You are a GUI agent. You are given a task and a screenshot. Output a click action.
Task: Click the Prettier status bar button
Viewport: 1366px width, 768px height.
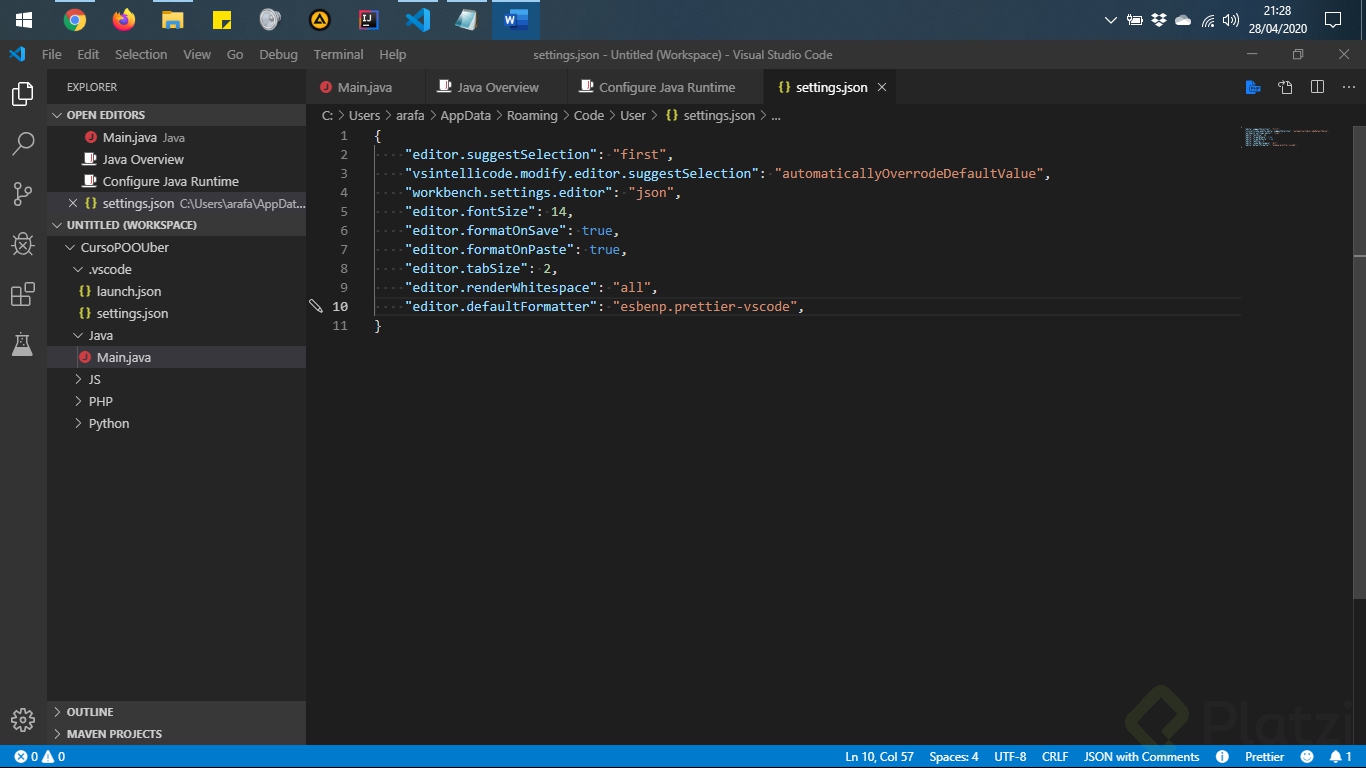point(1264,757)
